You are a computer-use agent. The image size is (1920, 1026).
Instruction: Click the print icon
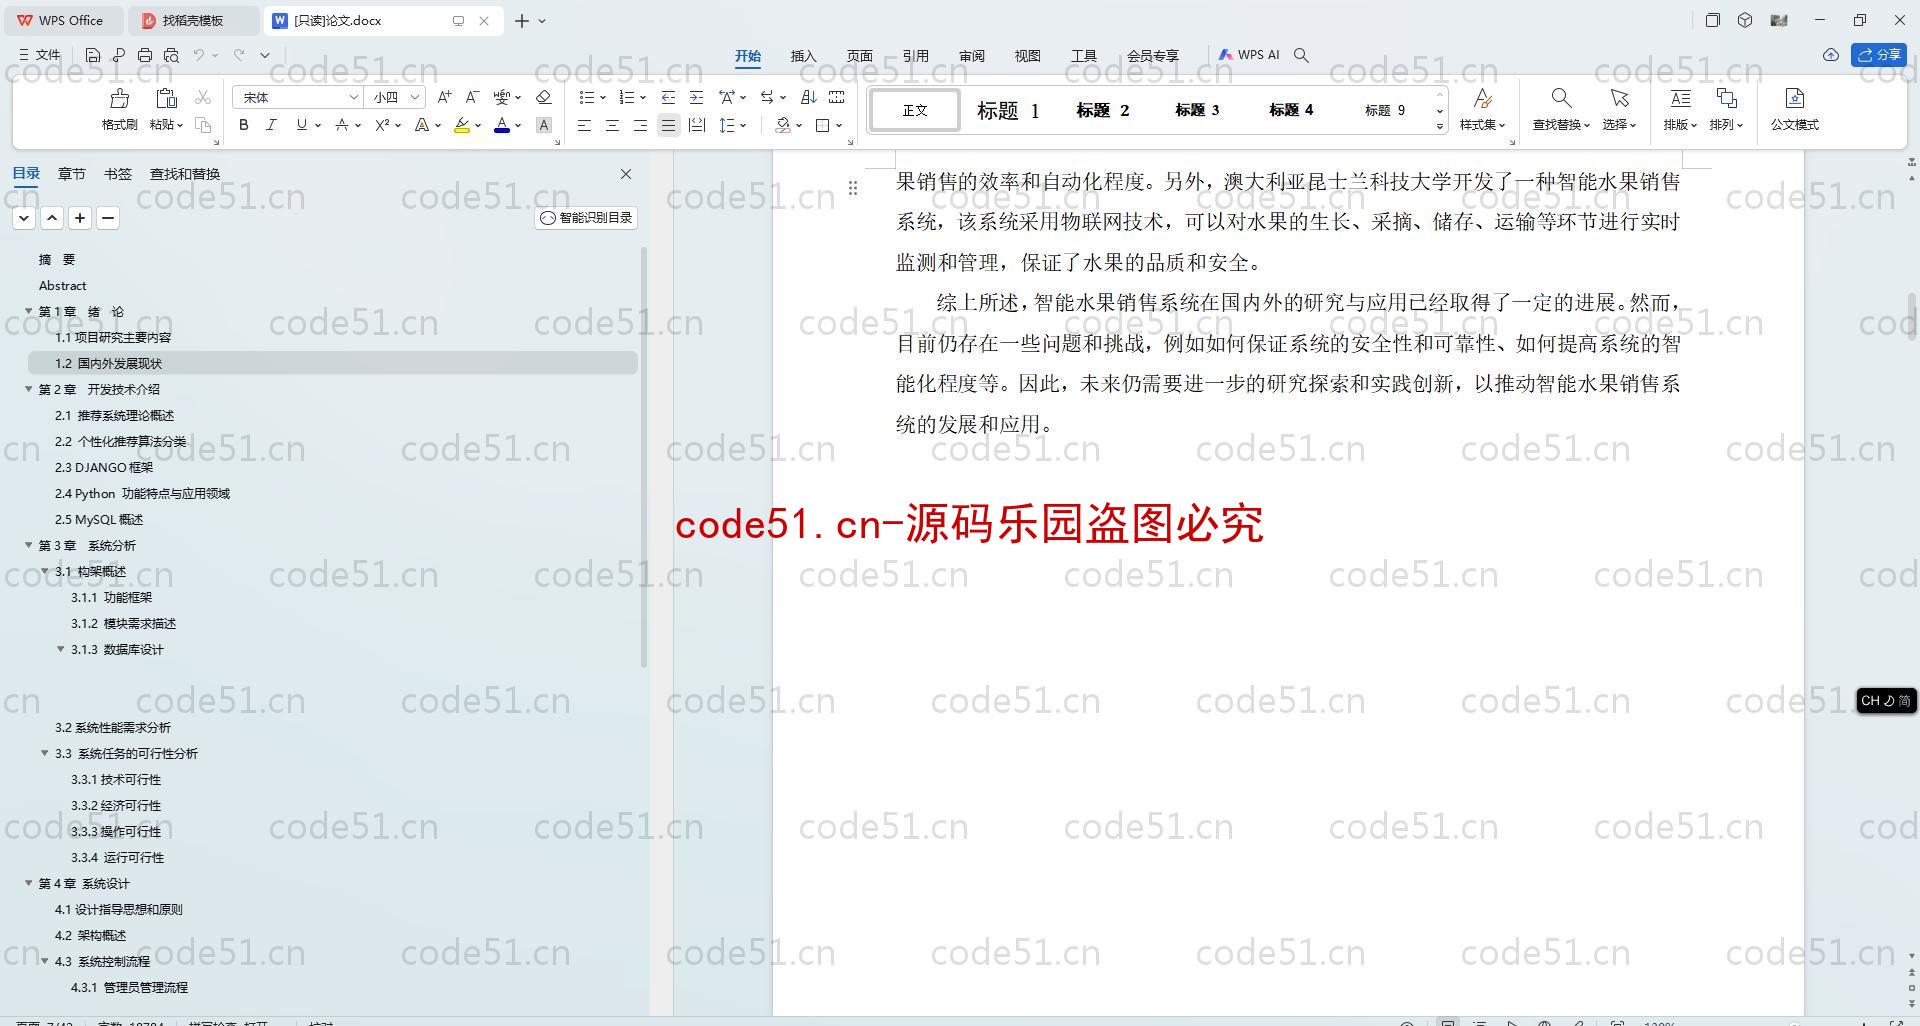[145, 55]
